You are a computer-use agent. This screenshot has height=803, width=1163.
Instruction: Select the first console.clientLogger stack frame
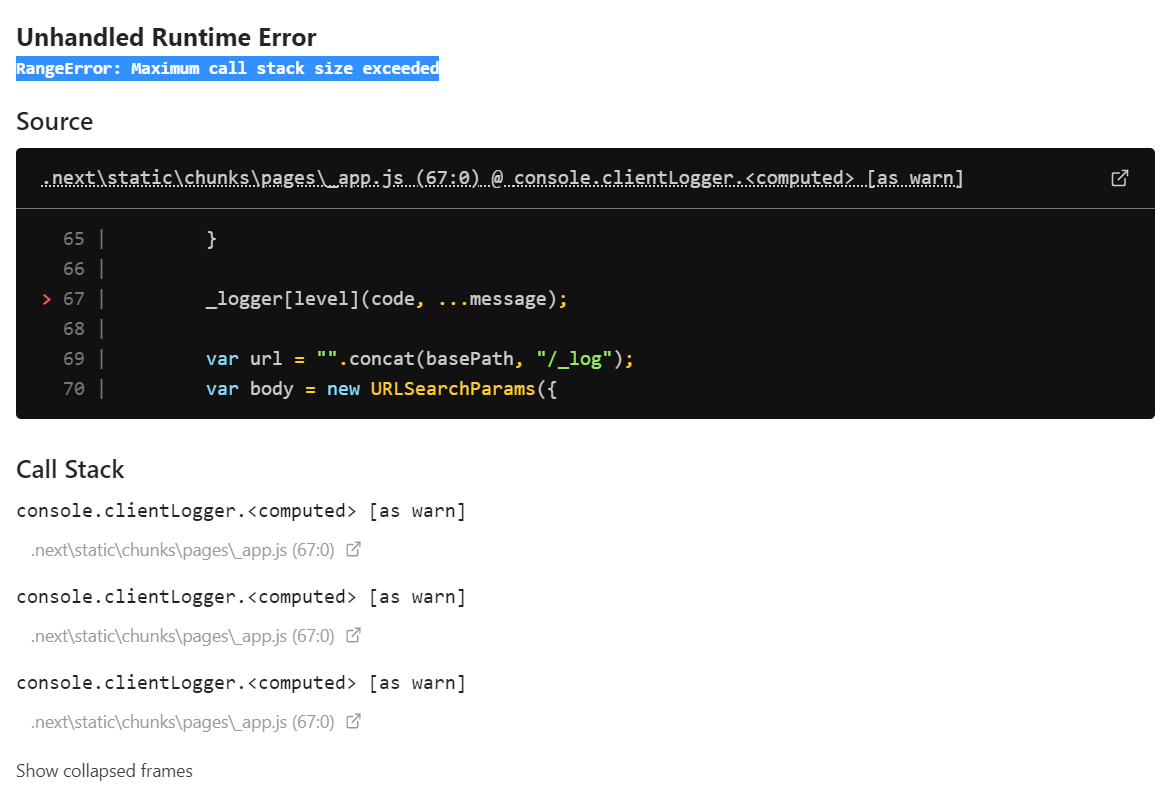pos(240,510)
